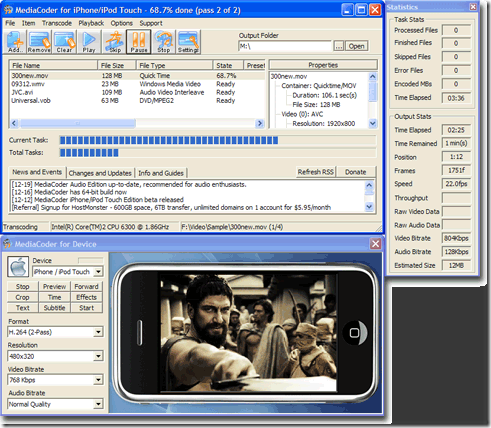491x428 pixels.
Task: Click the iPhone home button in the preview
Action: [354, 333]
